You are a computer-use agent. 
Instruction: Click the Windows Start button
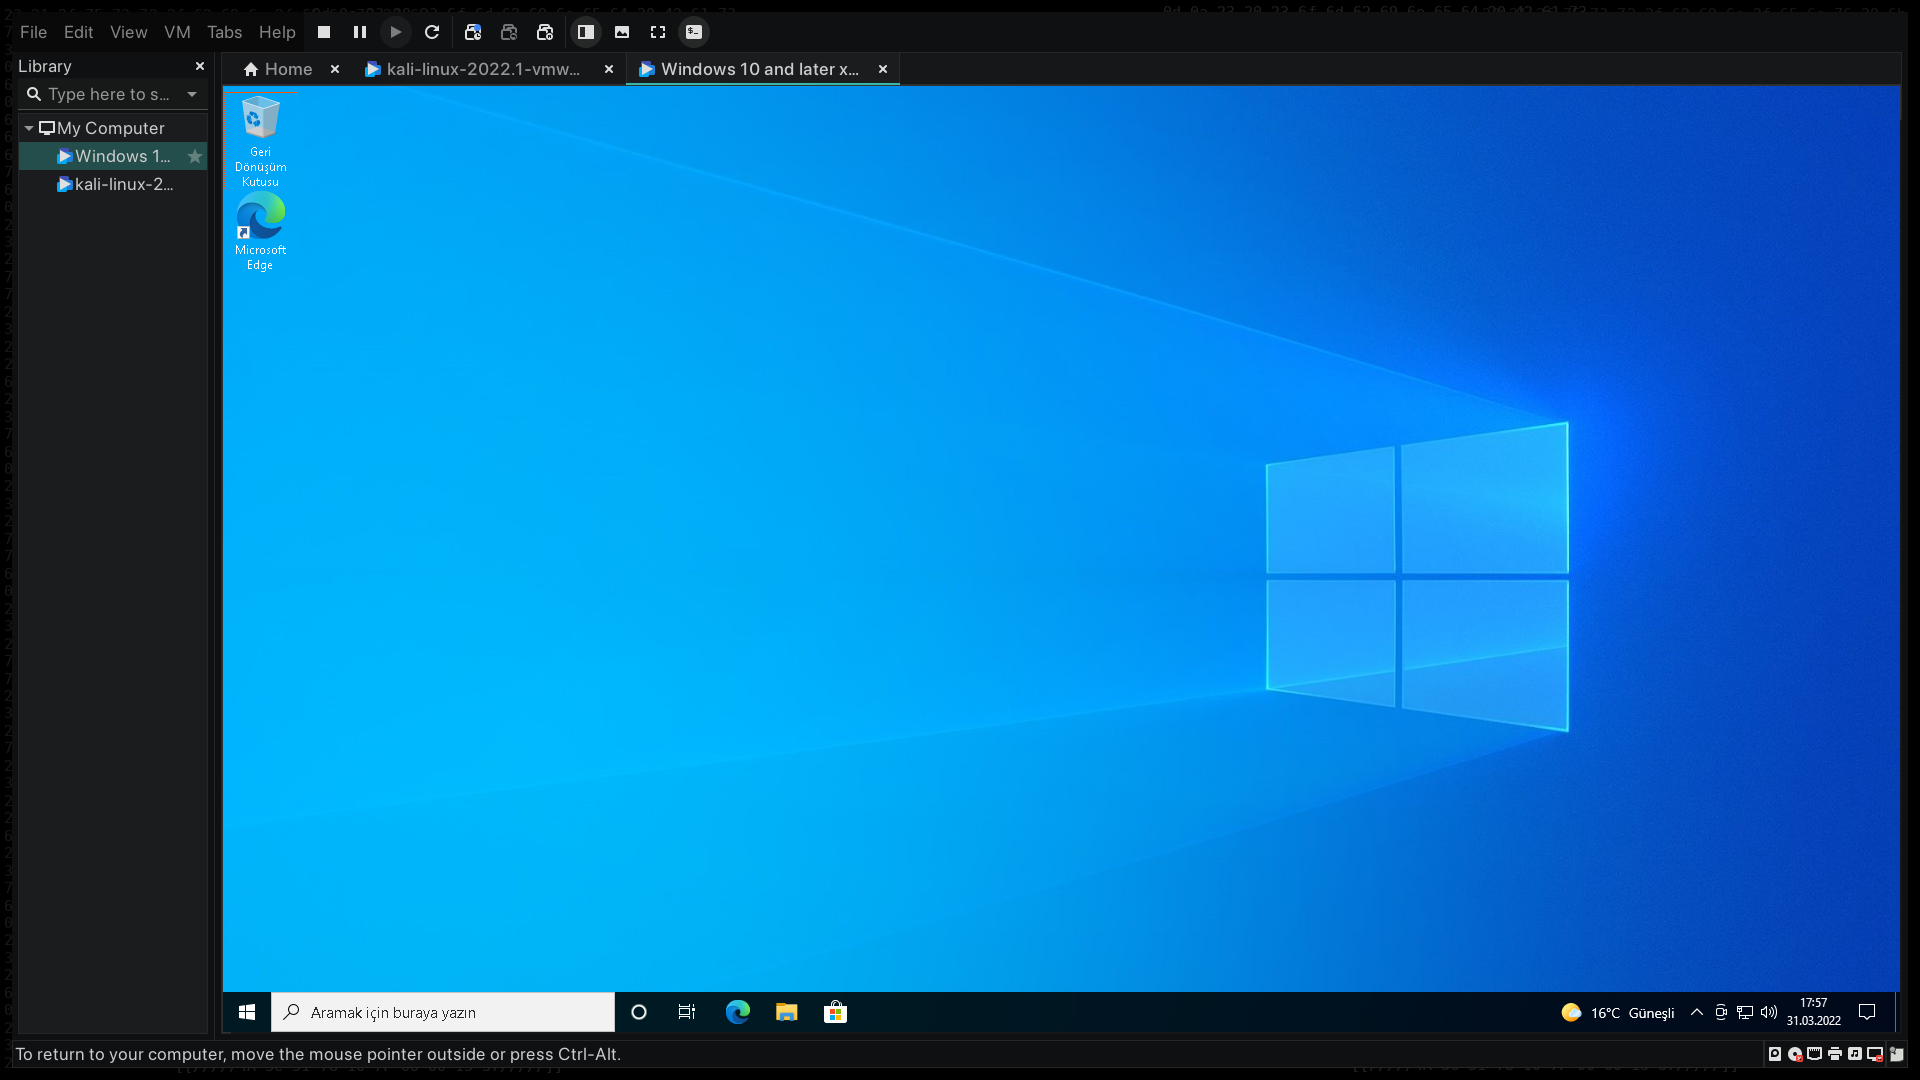pyautogui.click(x=247, y=1012)
